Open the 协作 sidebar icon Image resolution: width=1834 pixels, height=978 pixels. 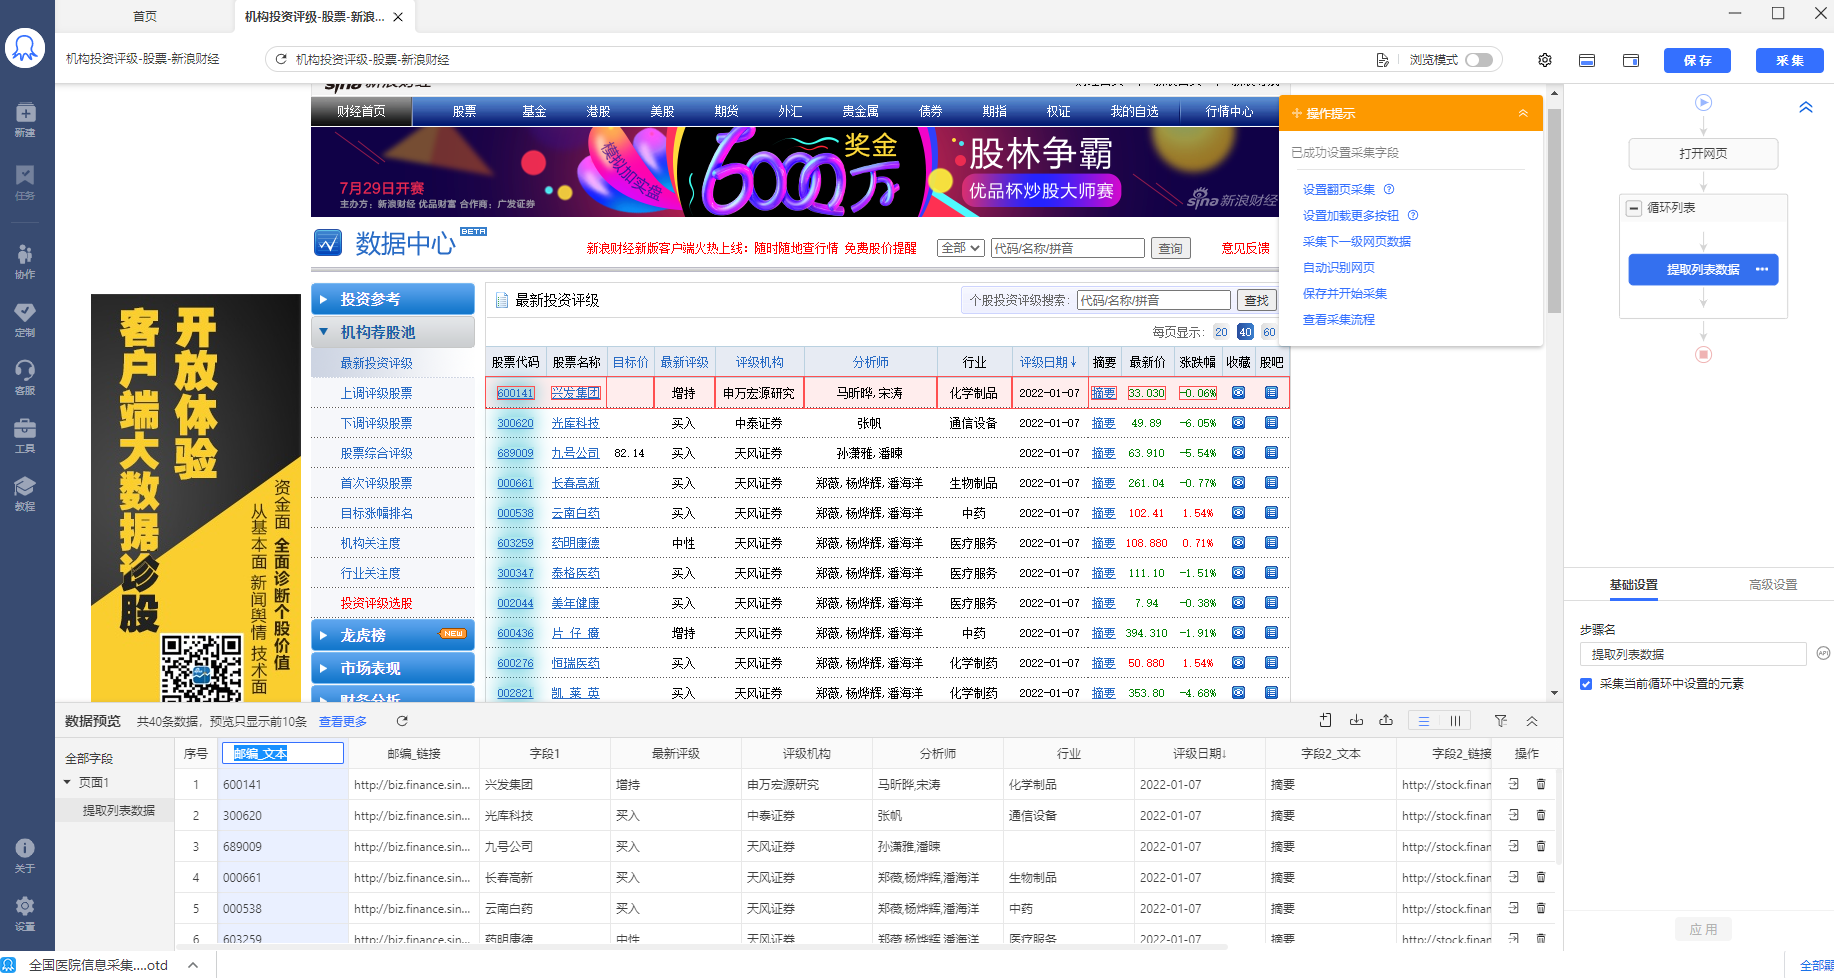25,261
